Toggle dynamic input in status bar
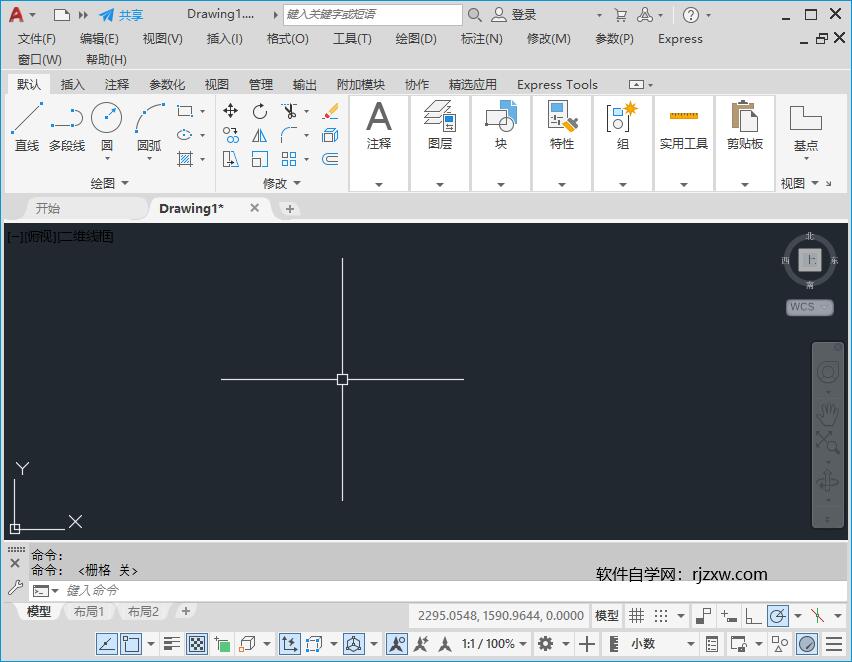The width and height of the screenshot is (852, 662). tap(728, 616)
